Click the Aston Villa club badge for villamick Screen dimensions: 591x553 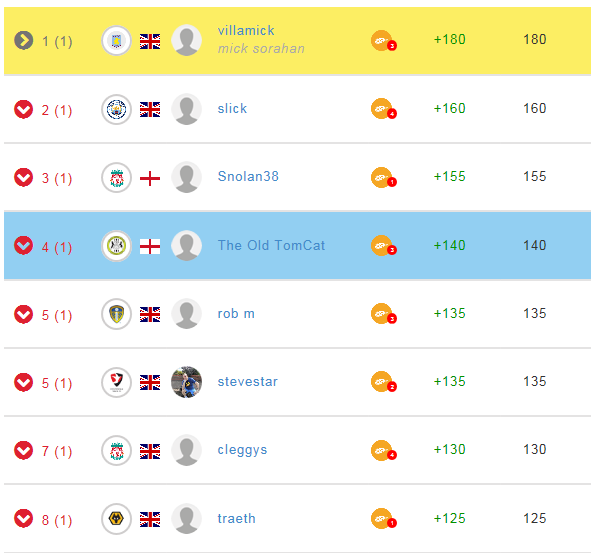coord(116,41)
